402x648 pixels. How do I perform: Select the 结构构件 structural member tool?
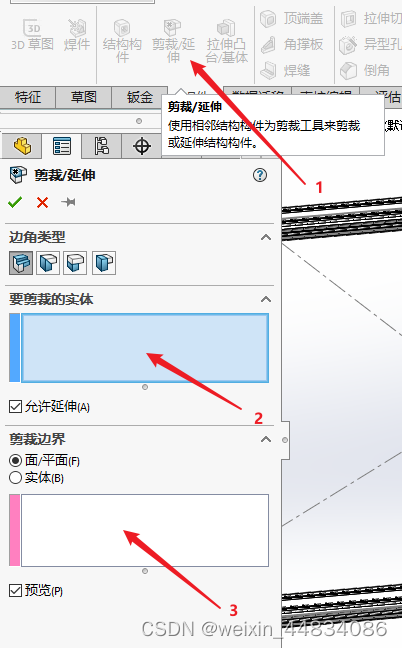coord(122,40)
